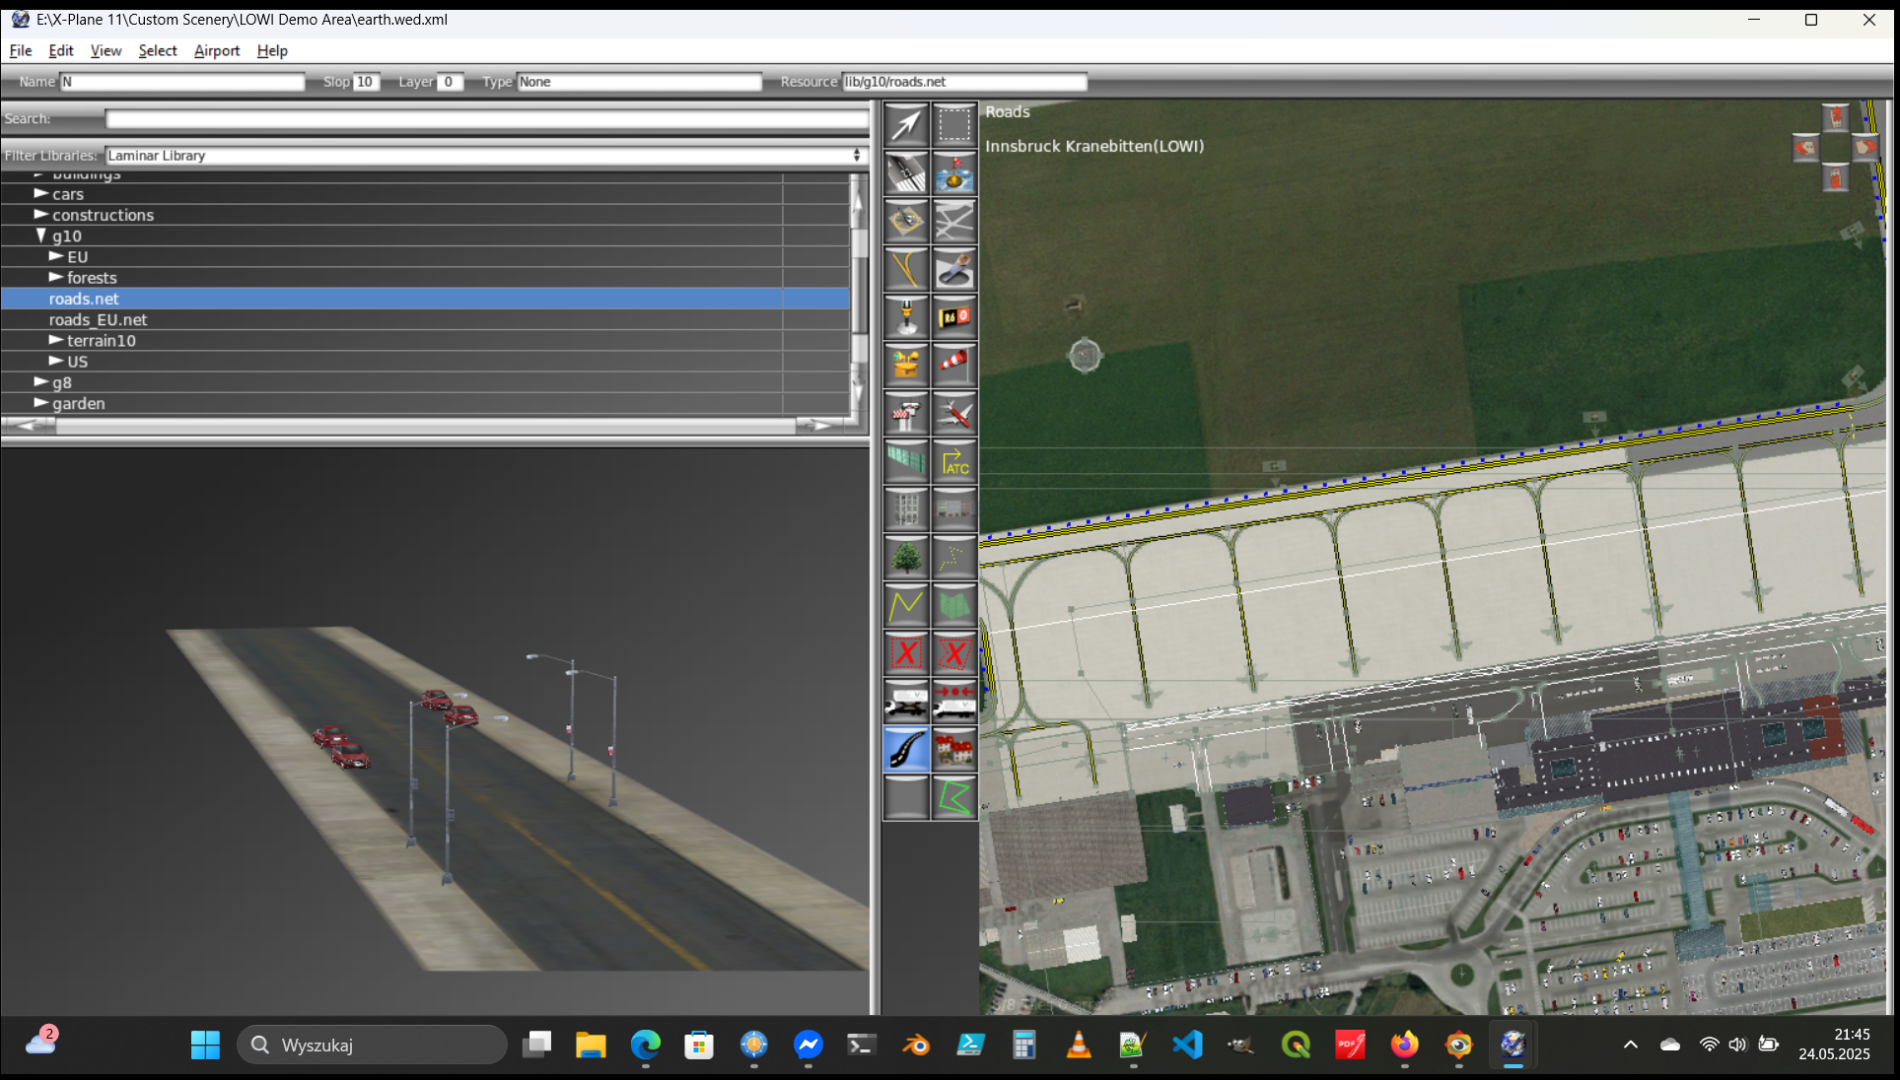Launch Blender from the taskbar
This screenshot has width=1900, height=1080.
click(915, 1045)
